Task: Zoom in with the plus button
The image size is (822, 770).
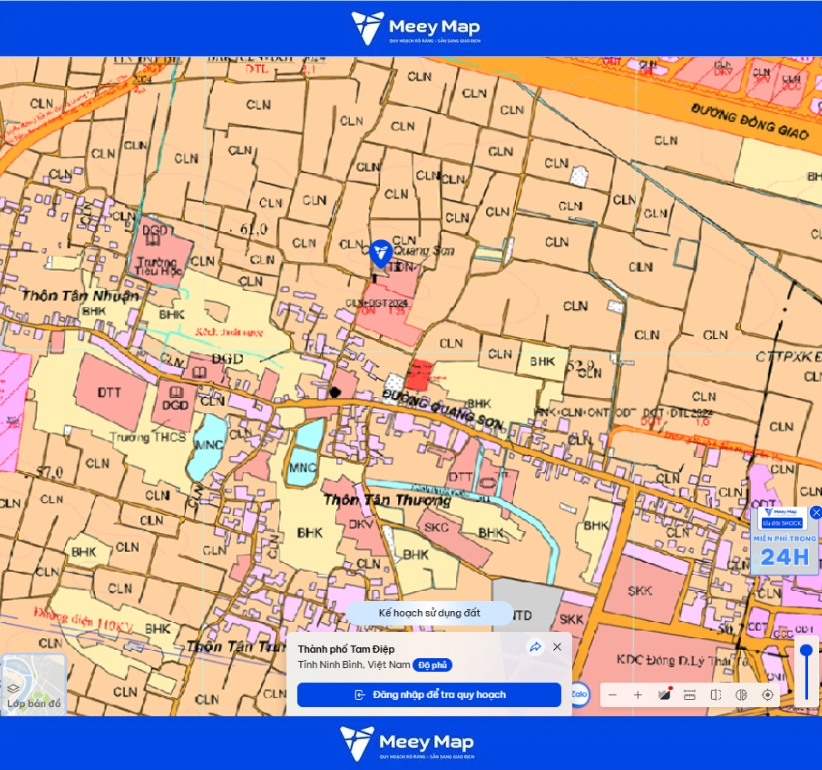Action: coord(638,695)
